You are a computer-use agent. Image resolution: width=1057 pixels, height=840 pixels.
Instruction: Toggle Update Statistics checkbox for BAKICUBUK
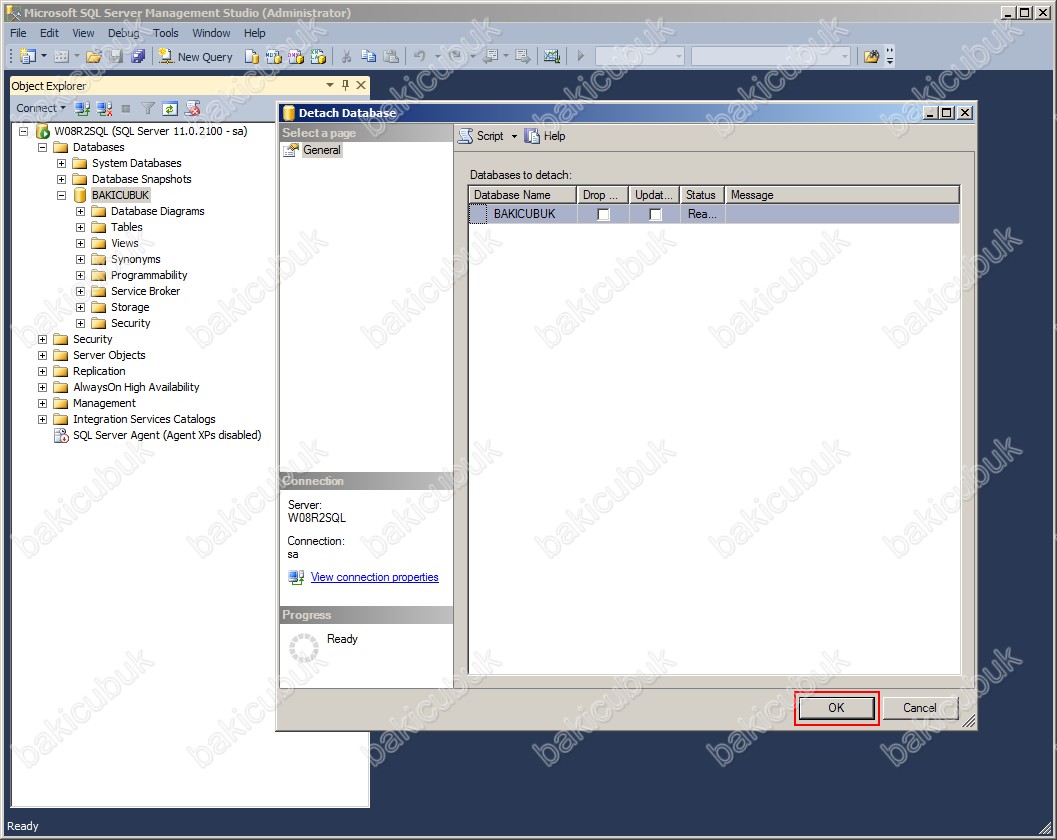(655, 214)
